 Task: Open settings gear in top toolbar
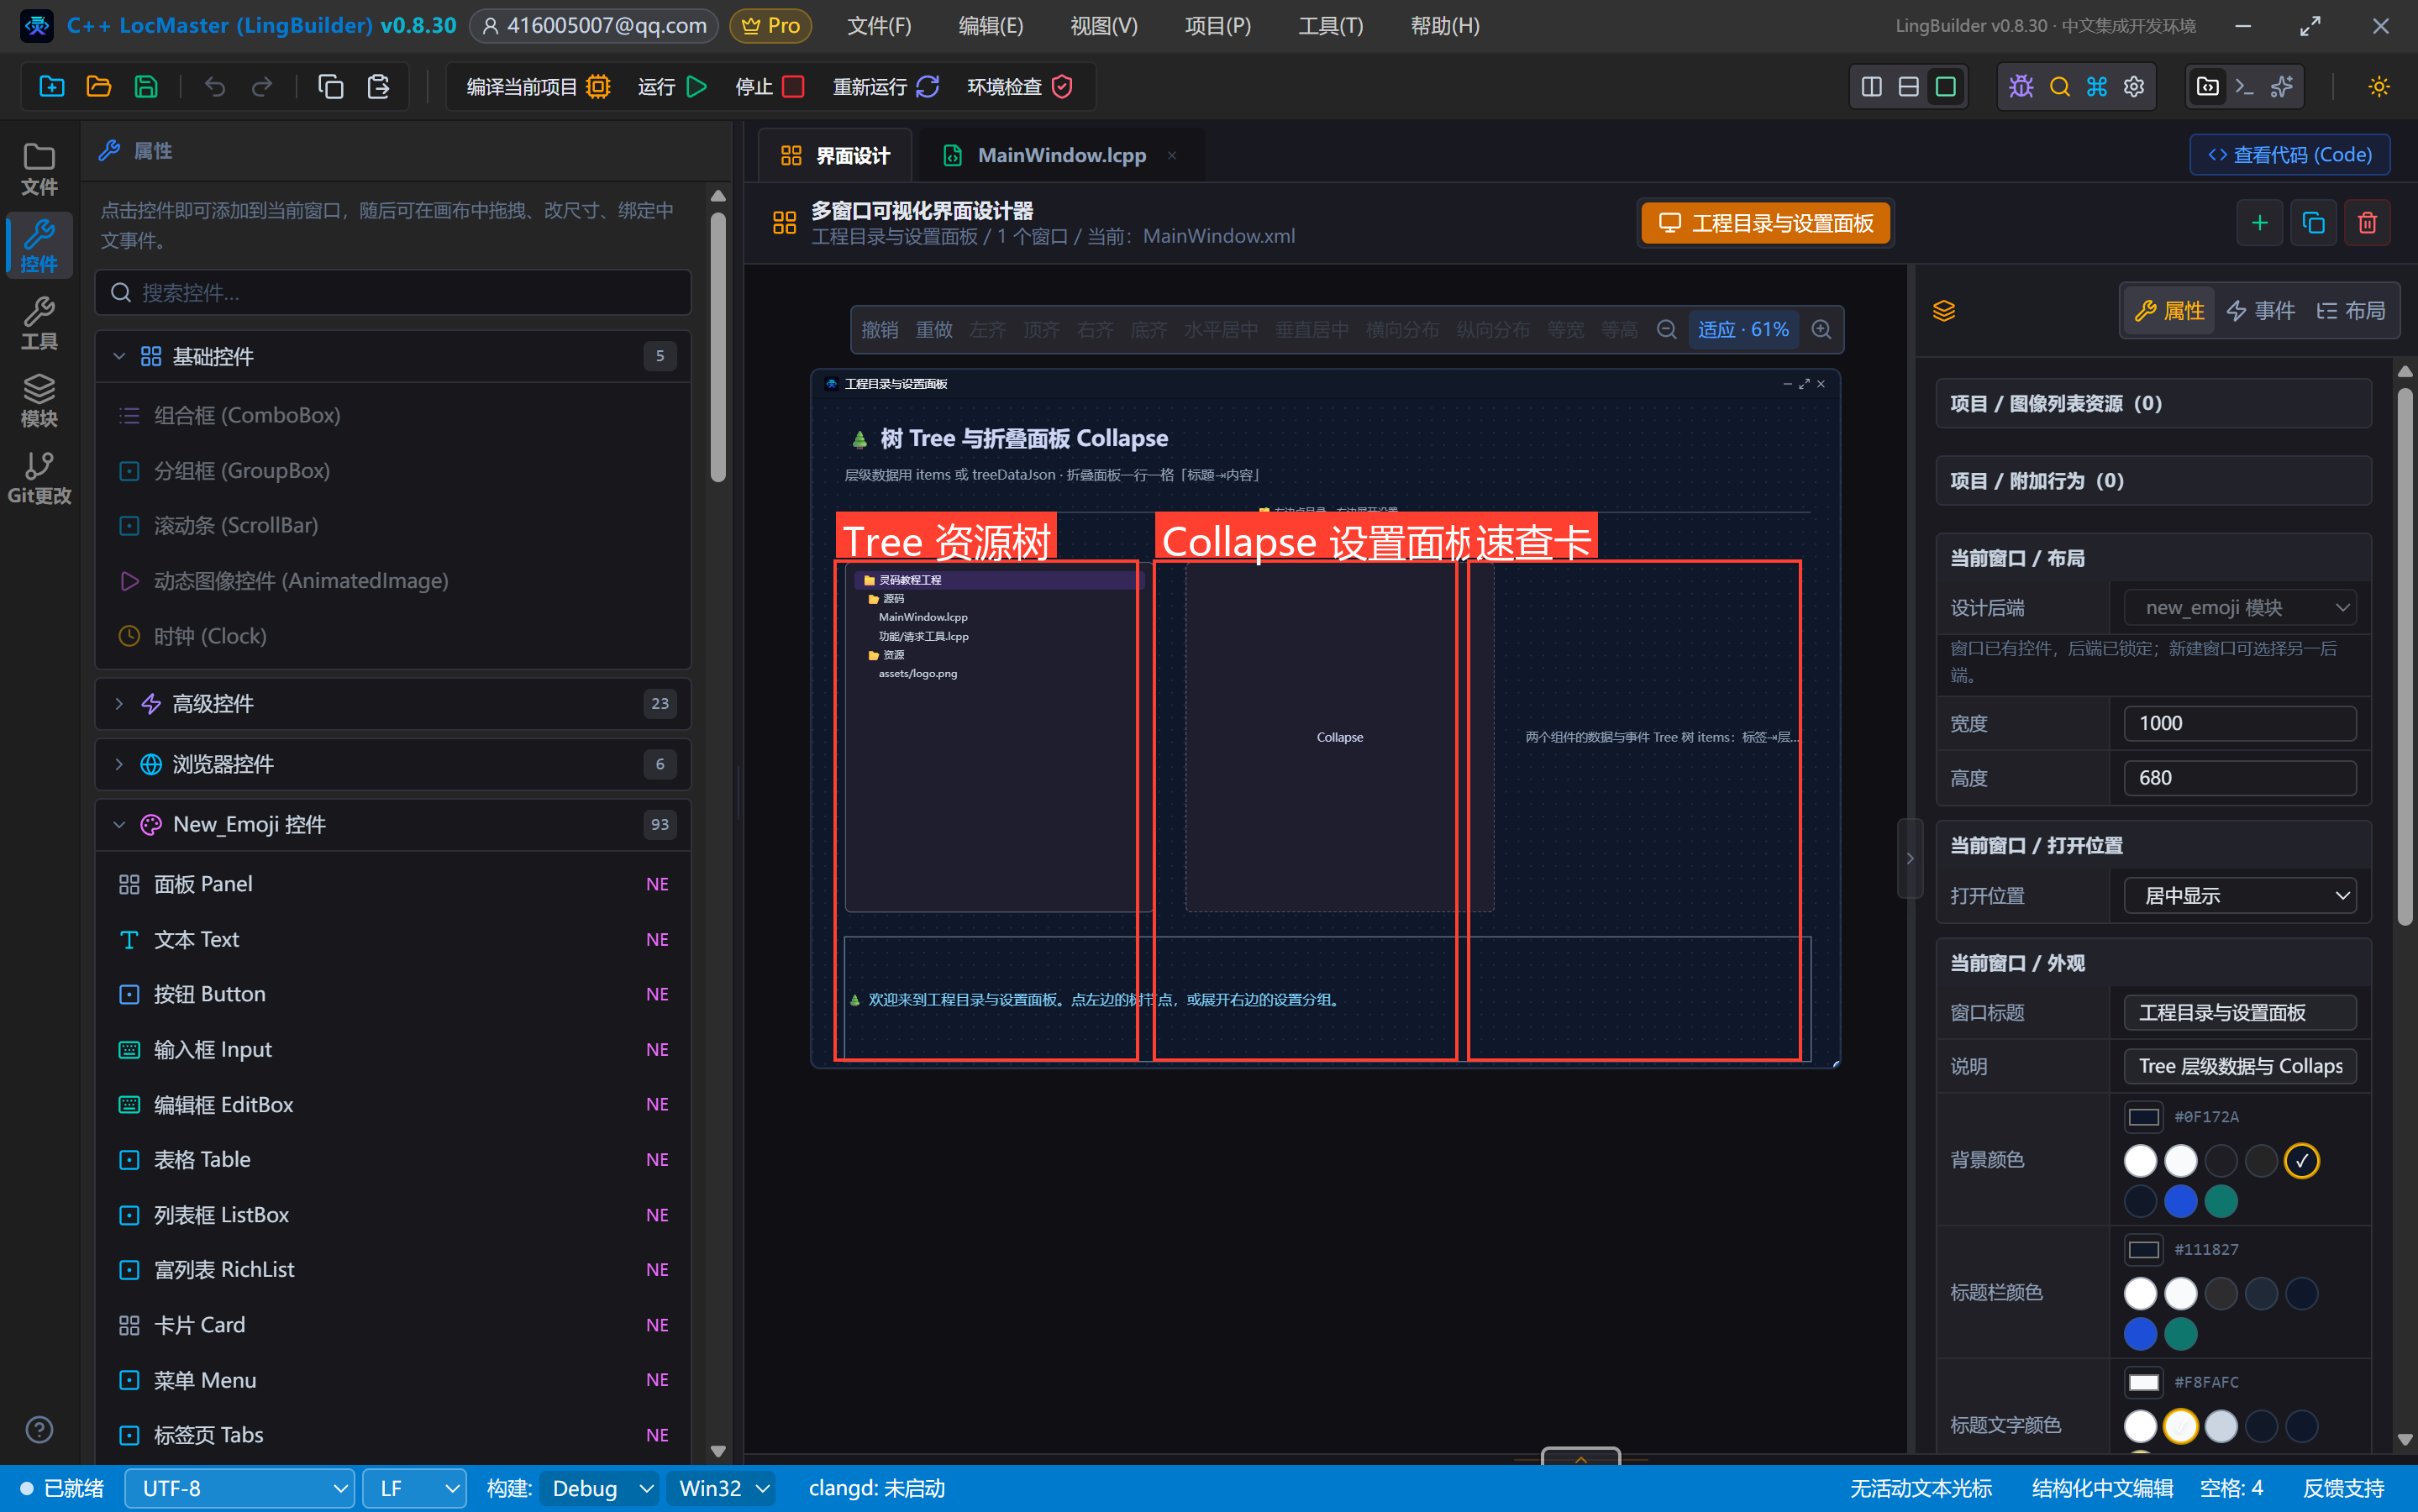pyautogui.click(x=2134, y=87)
